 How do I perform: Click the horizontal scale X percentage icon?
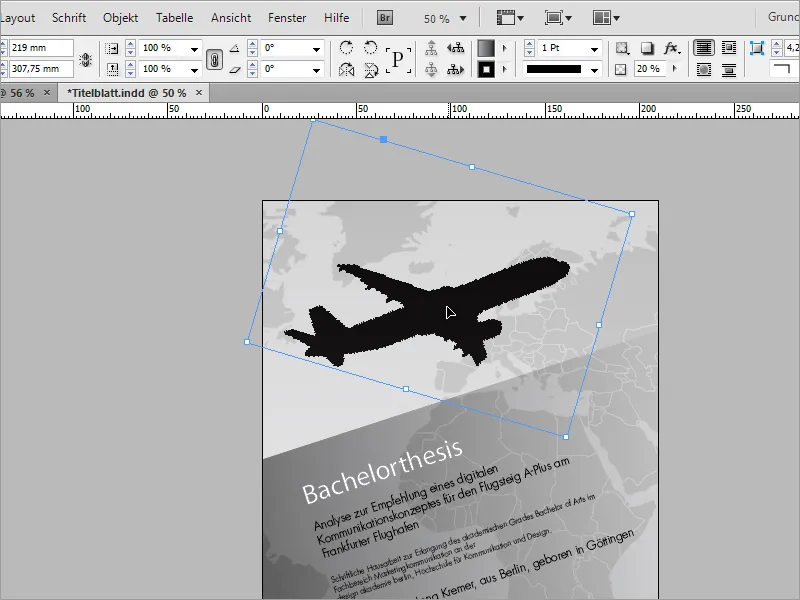(112, 48)
